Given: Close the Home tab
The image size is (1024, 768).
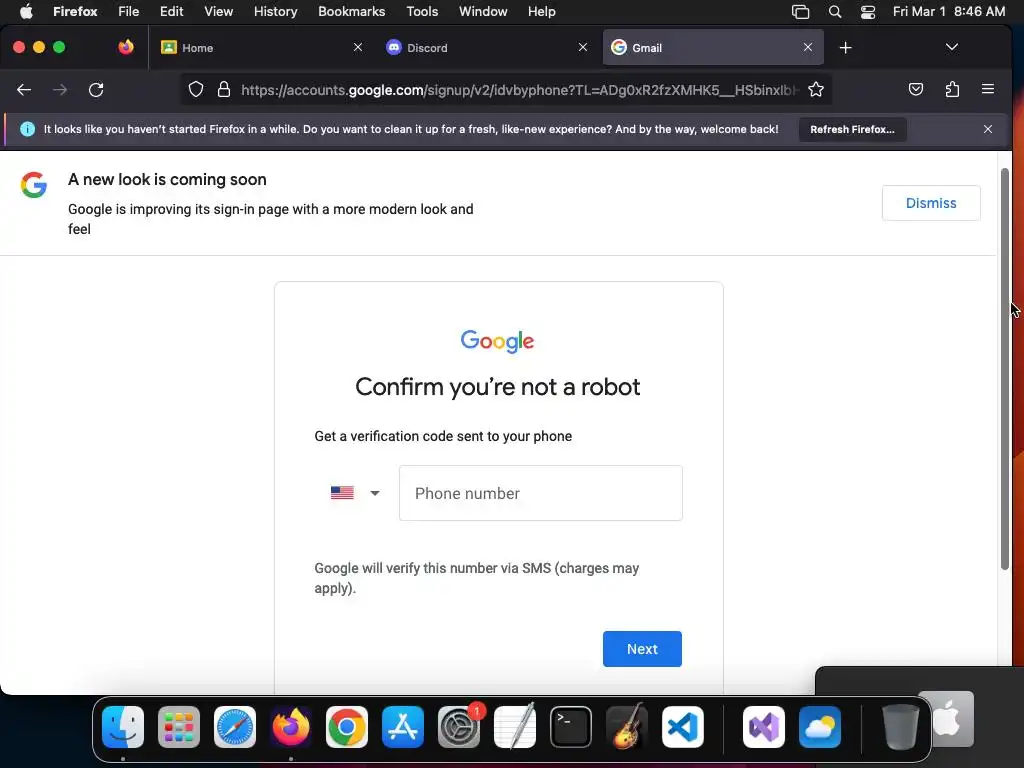Looking at the screenshot, I should tap(358, 47).
